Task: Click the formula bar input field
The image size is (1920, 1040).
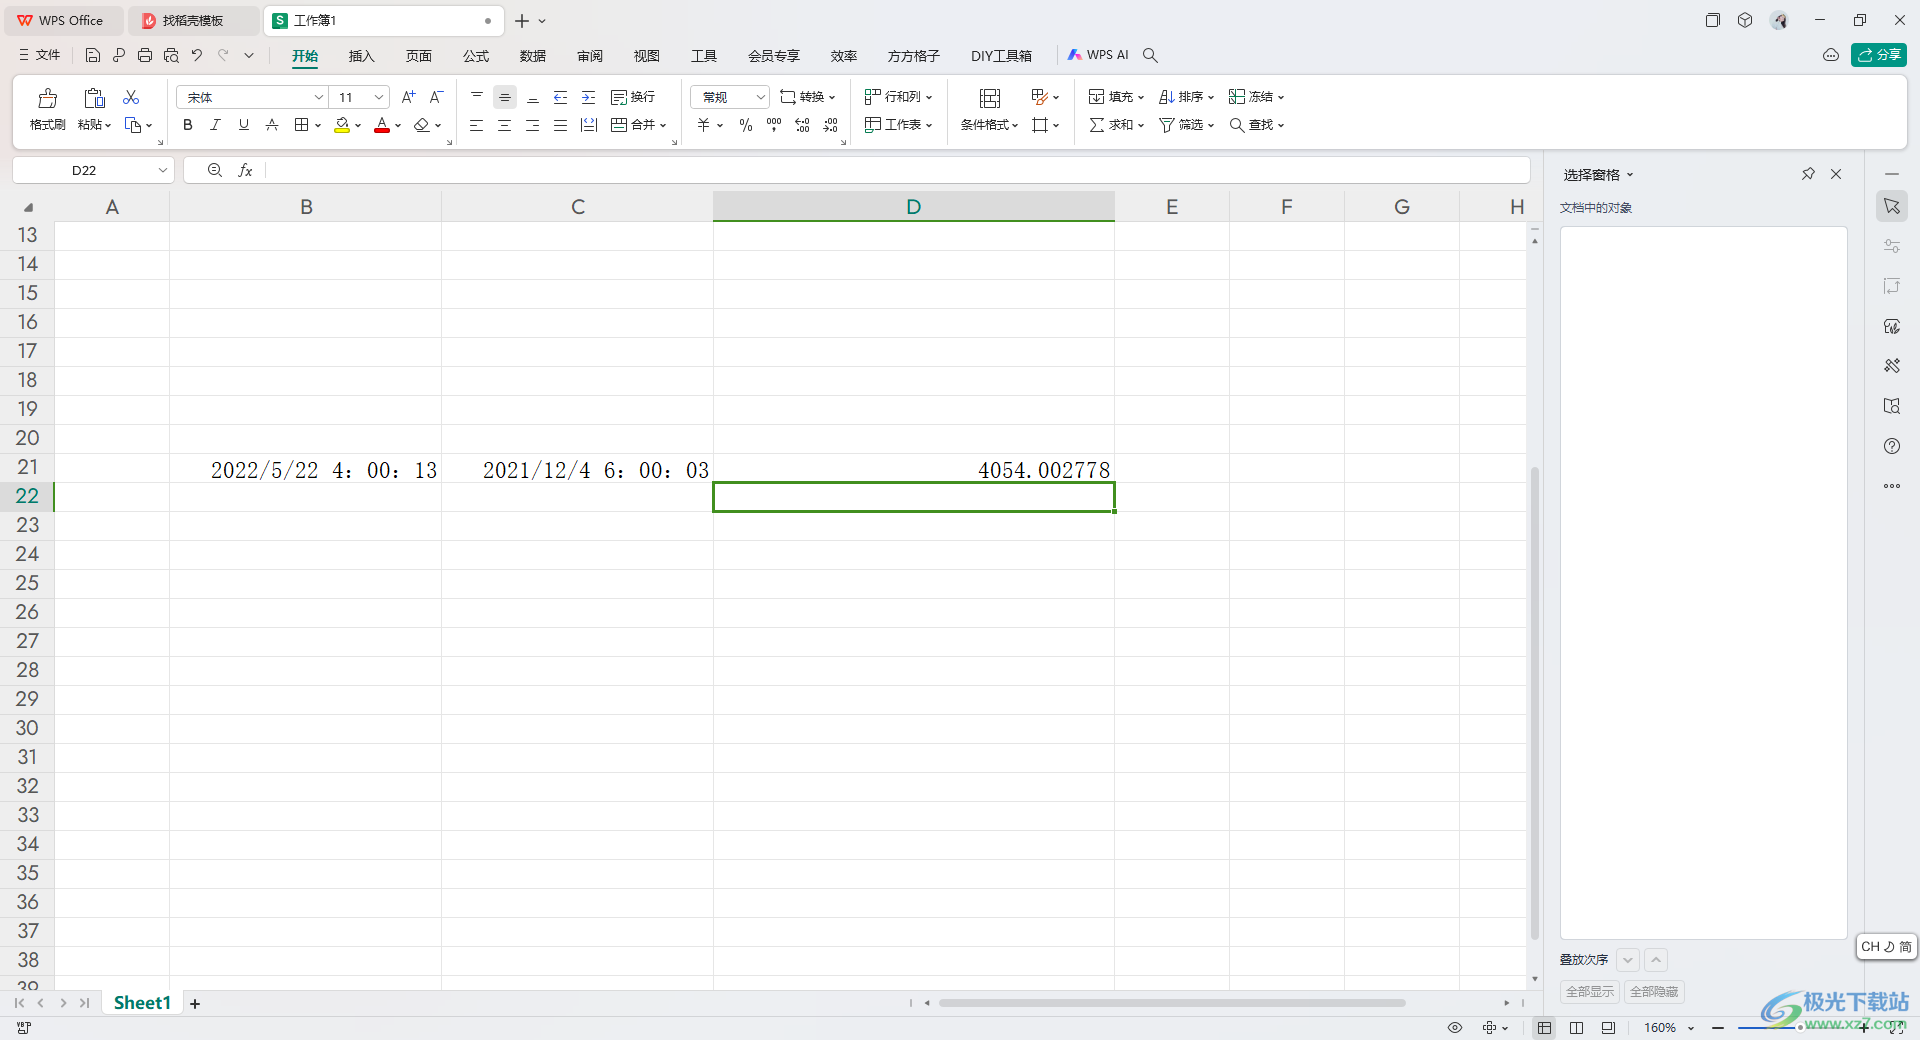Action: 896,171
